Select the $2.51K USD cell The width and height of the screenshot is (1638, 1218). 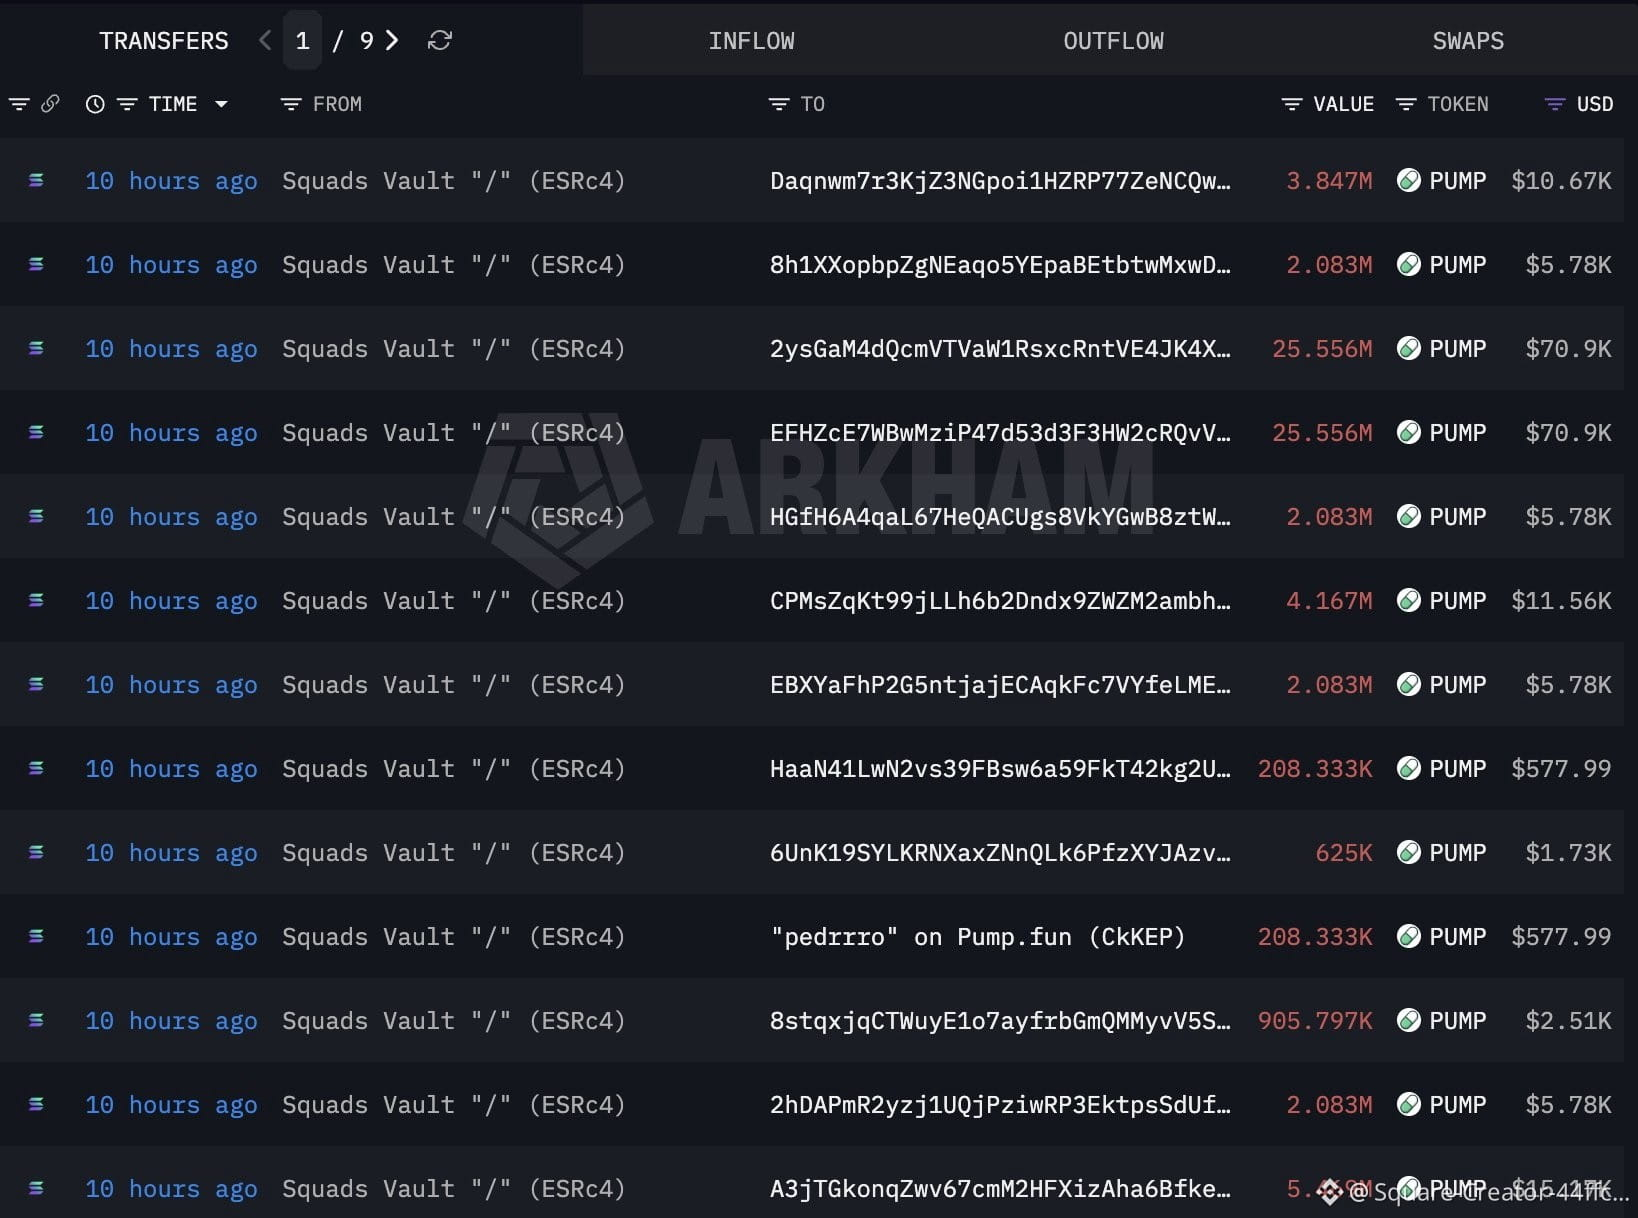(x=1569, y=1021)
